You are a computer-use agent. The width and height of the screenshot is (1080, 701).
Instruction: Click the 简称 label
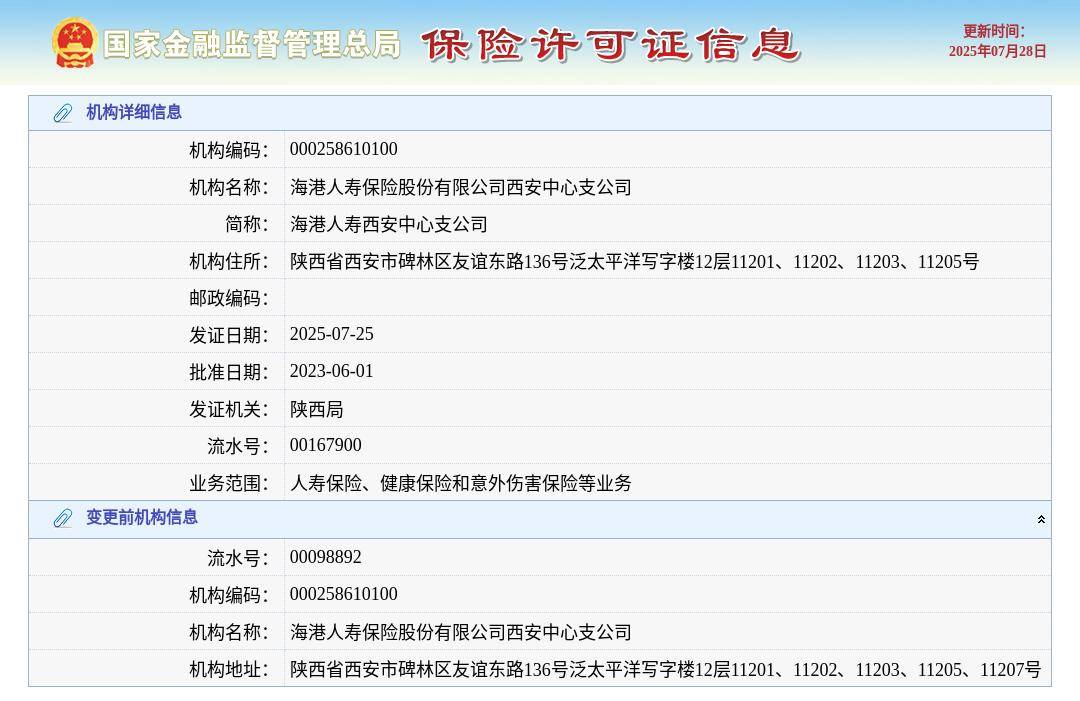(247, 224)
